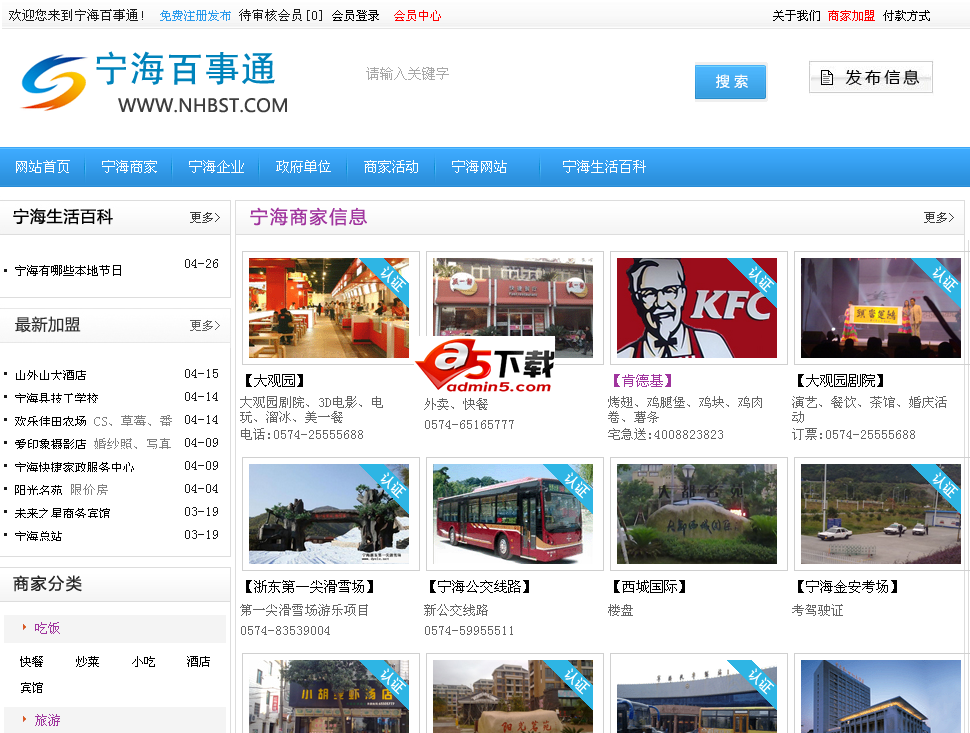970x733 pixels.
Task: Open the KFC 肯德基 thumbnail image
Action: click(x=696, y=308)
